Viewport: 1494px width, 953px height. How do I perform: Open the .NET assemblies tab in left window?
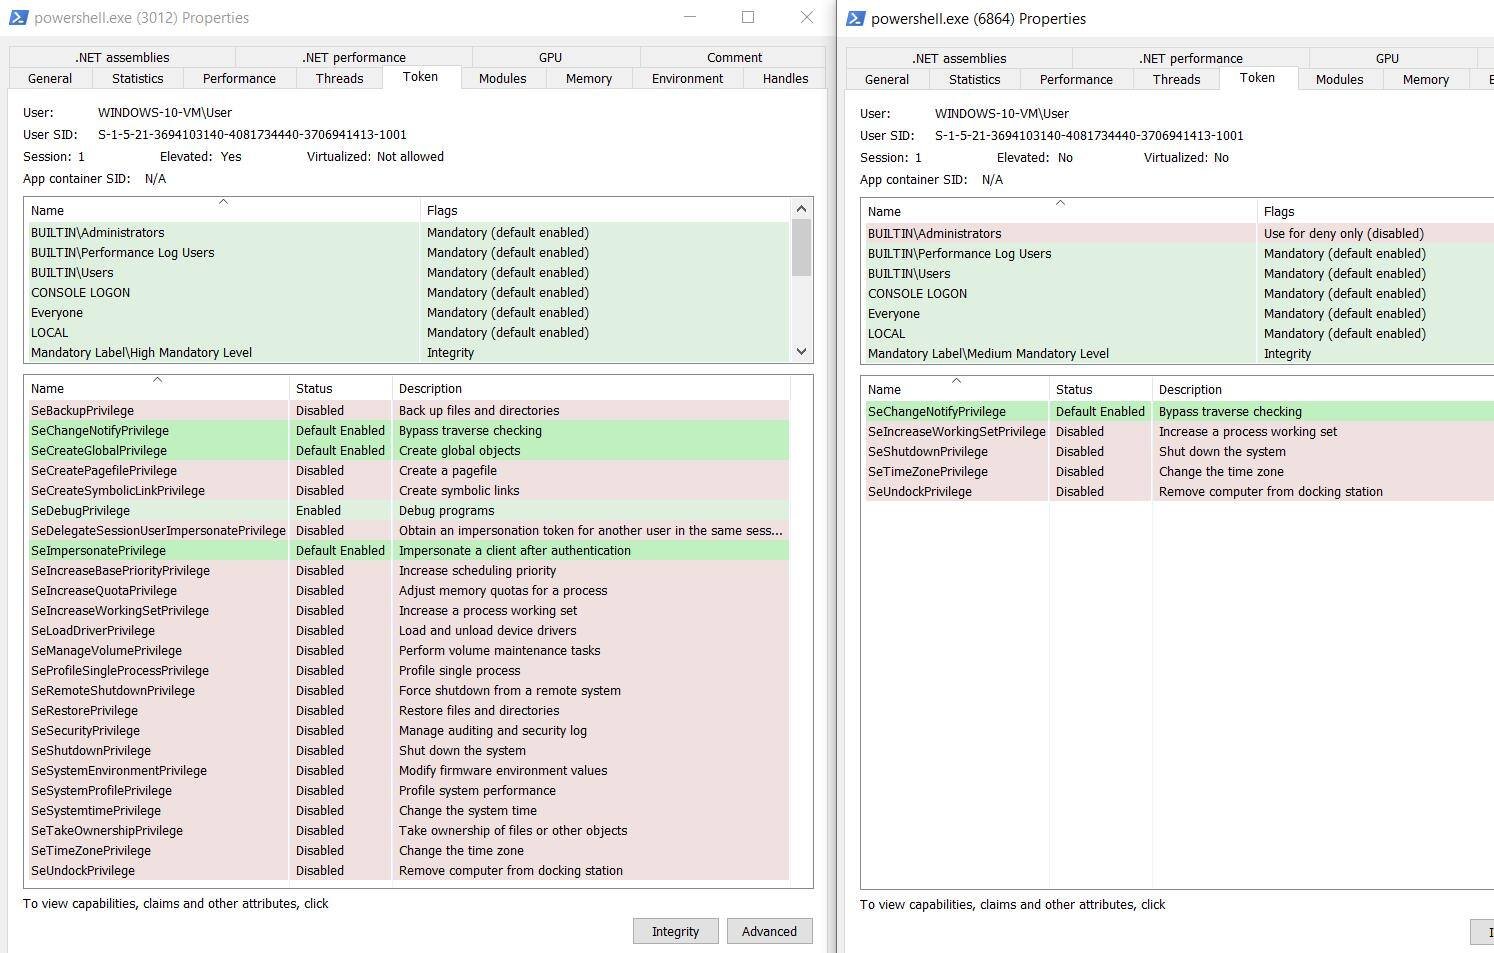[122, 58]
